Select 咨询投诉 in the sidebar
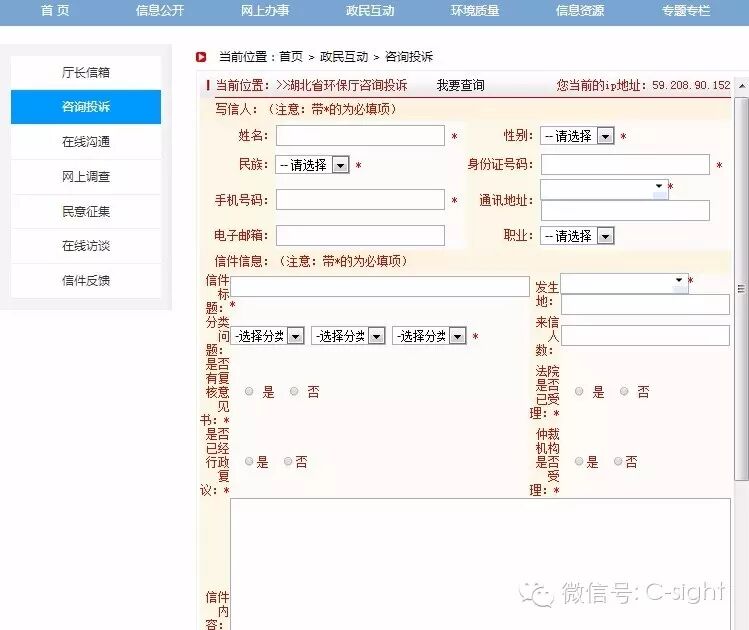 pos(86,107)
